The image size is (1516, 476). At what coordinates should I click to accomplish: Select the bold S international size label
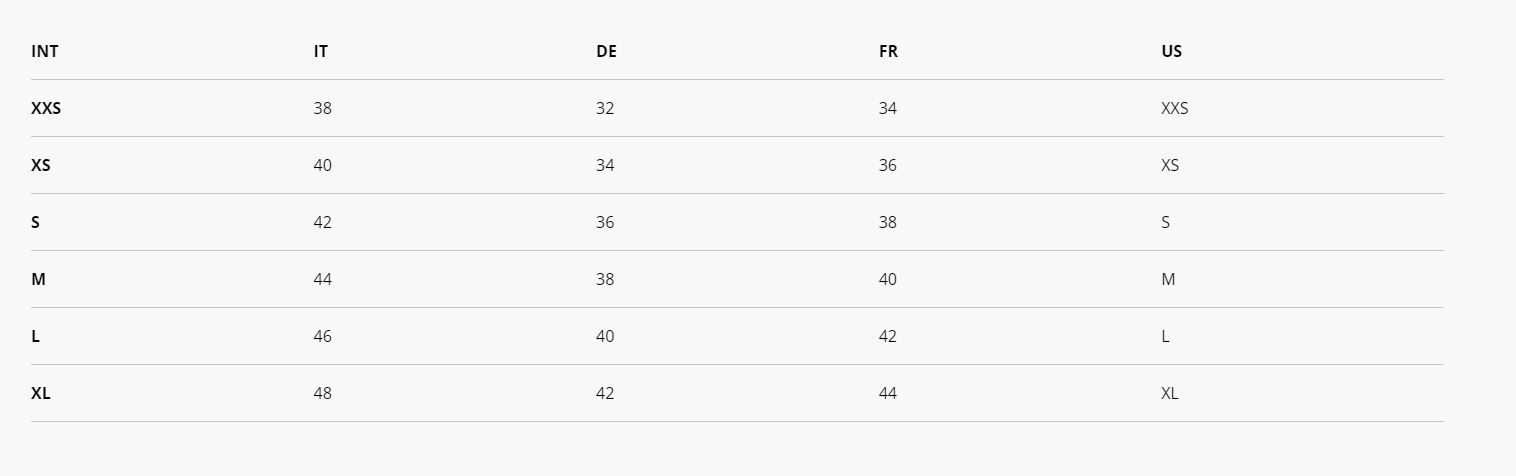tap(35, 222)
